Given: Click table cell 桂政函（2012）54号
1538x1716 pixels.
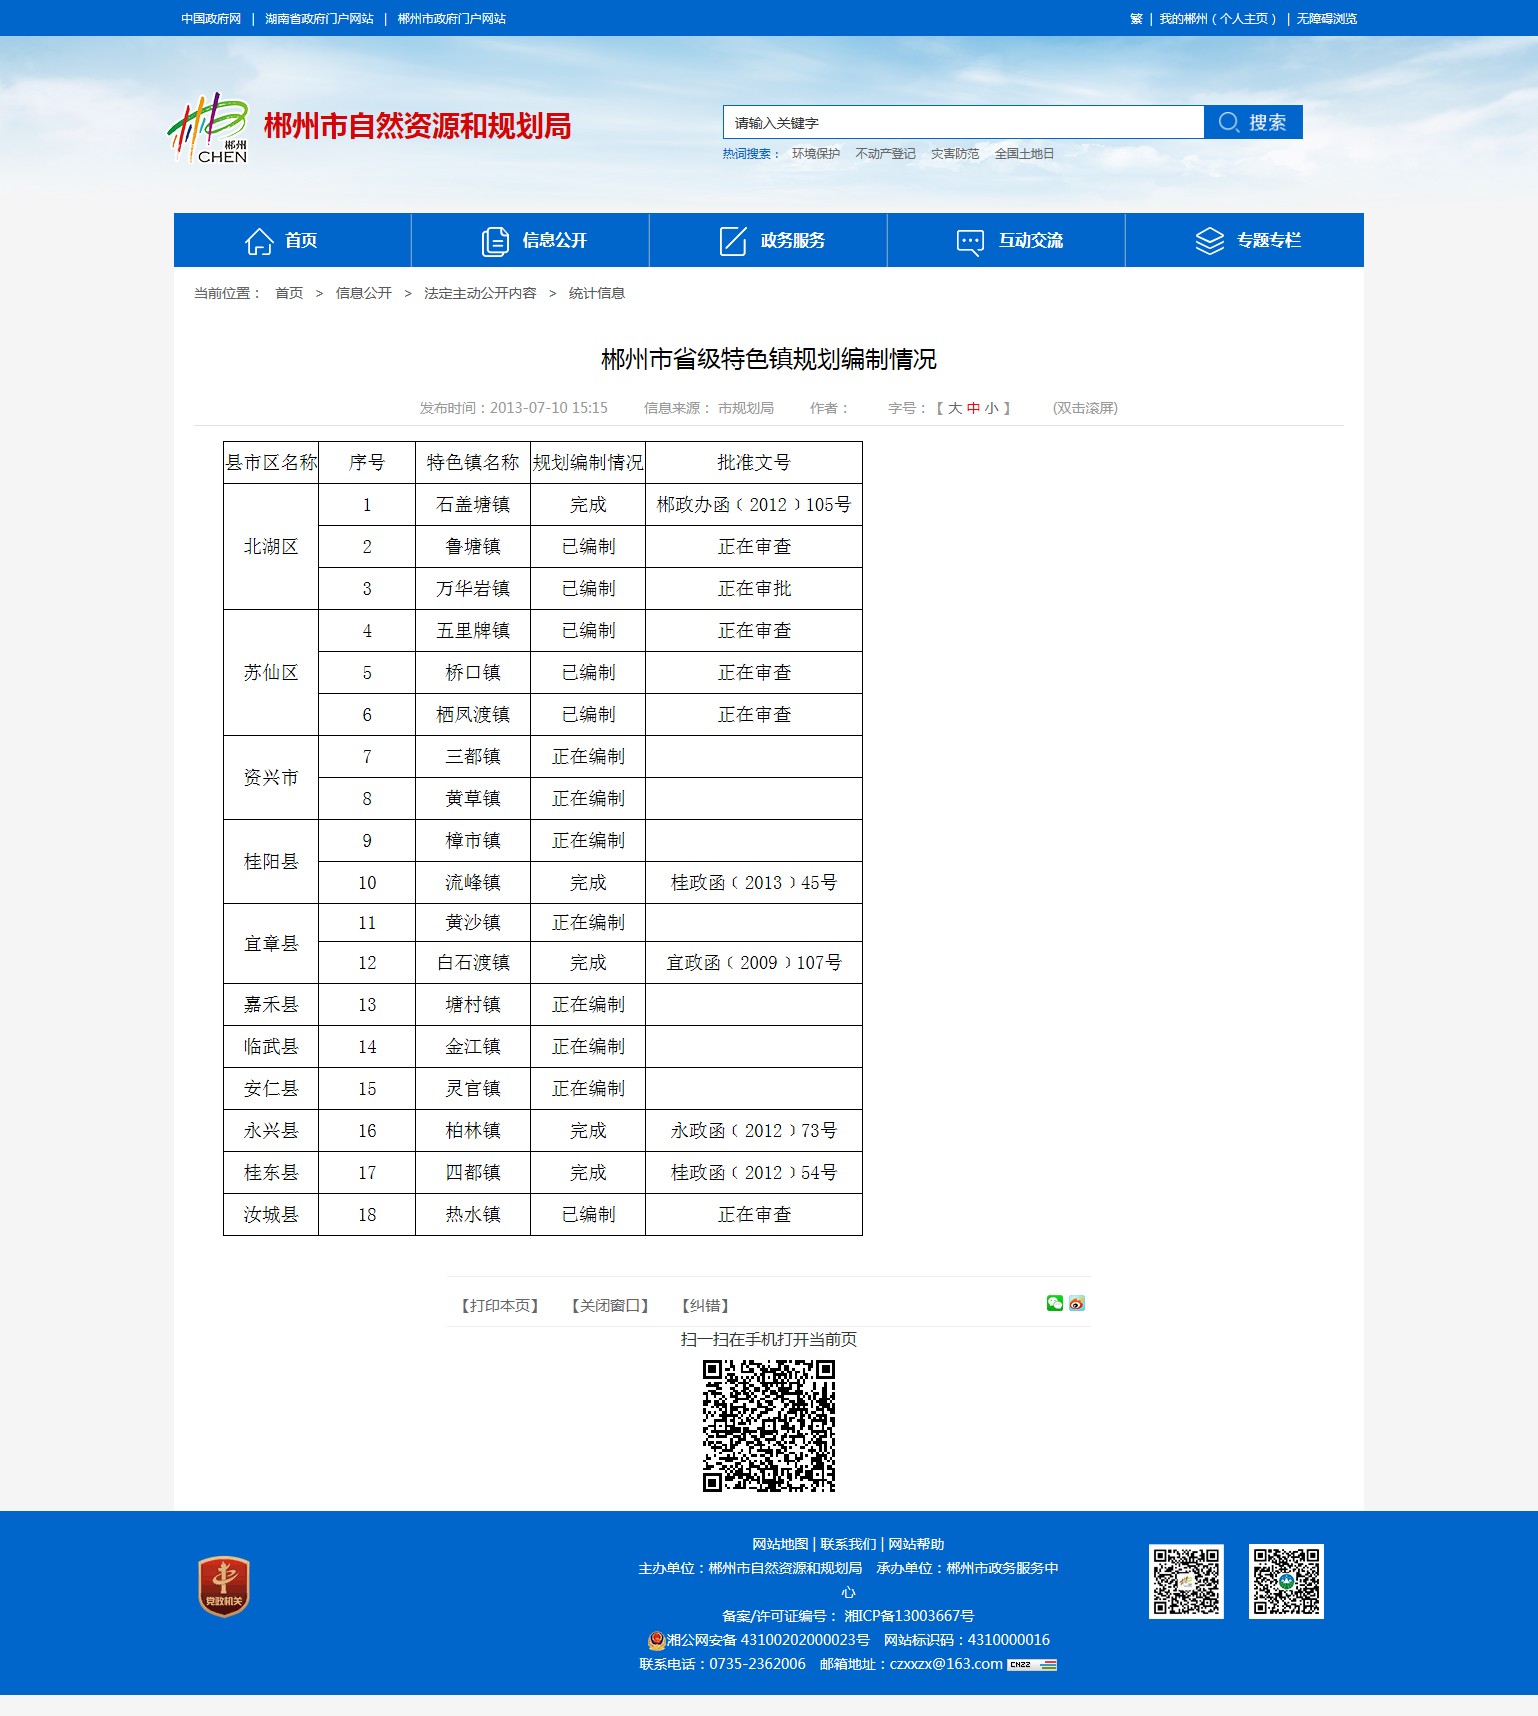Looking at the screenshot, I should 754,1173.
